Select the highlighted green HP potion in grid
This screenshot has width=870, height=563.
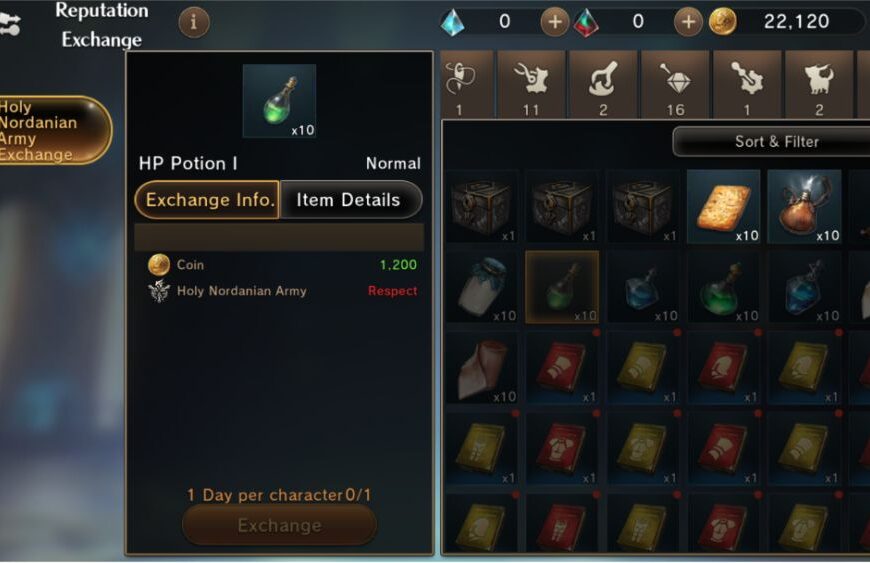(562, 287)
